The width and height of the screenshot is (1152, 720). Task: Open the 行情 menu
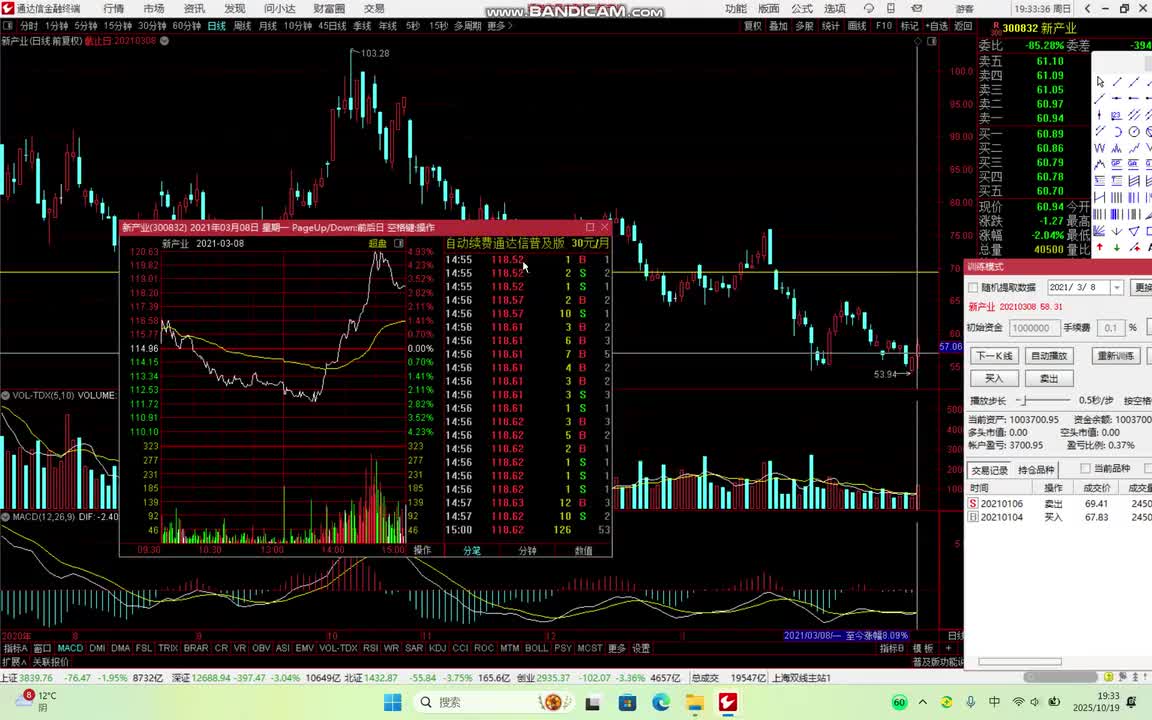pyautogui.click(x=114, y=9)
